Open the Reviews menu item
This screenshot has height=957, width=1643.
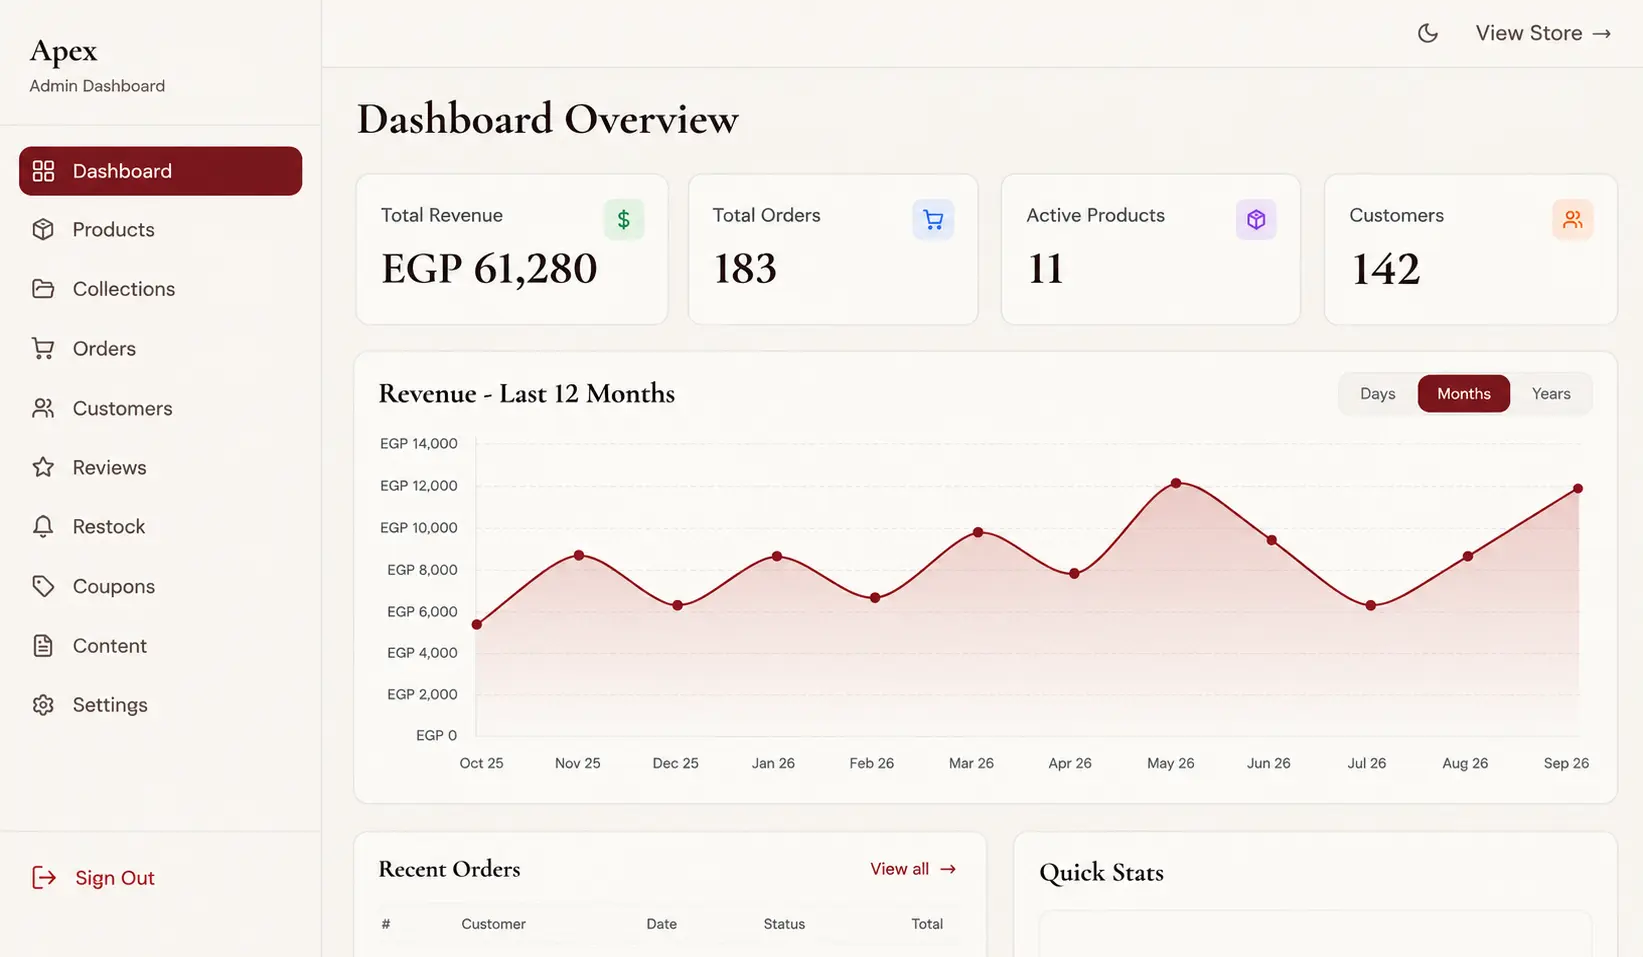click(109, 467)
